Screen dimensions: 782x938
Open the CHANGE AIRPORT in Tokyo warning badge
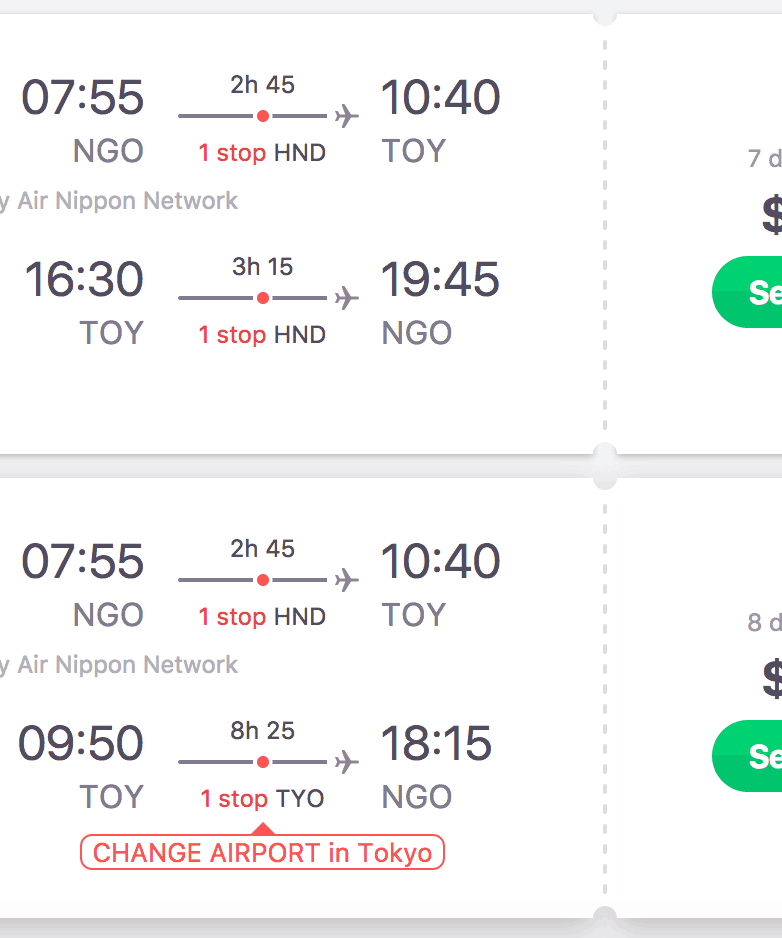262,853
